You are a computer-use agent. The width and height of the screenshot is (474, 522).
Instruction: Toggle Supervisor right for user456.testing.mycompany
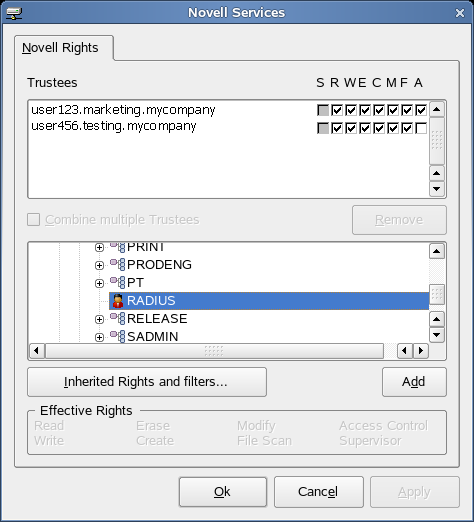coord(323,128)
